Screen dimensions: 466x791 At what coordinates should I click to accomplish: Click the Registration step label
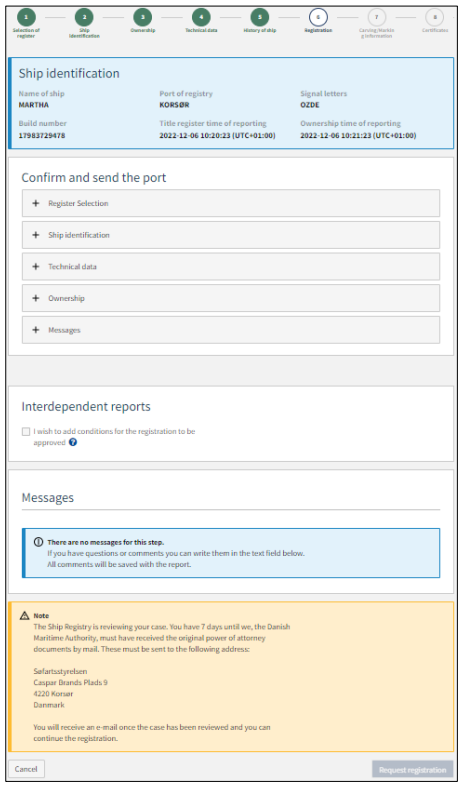click(x=318, y=30)
